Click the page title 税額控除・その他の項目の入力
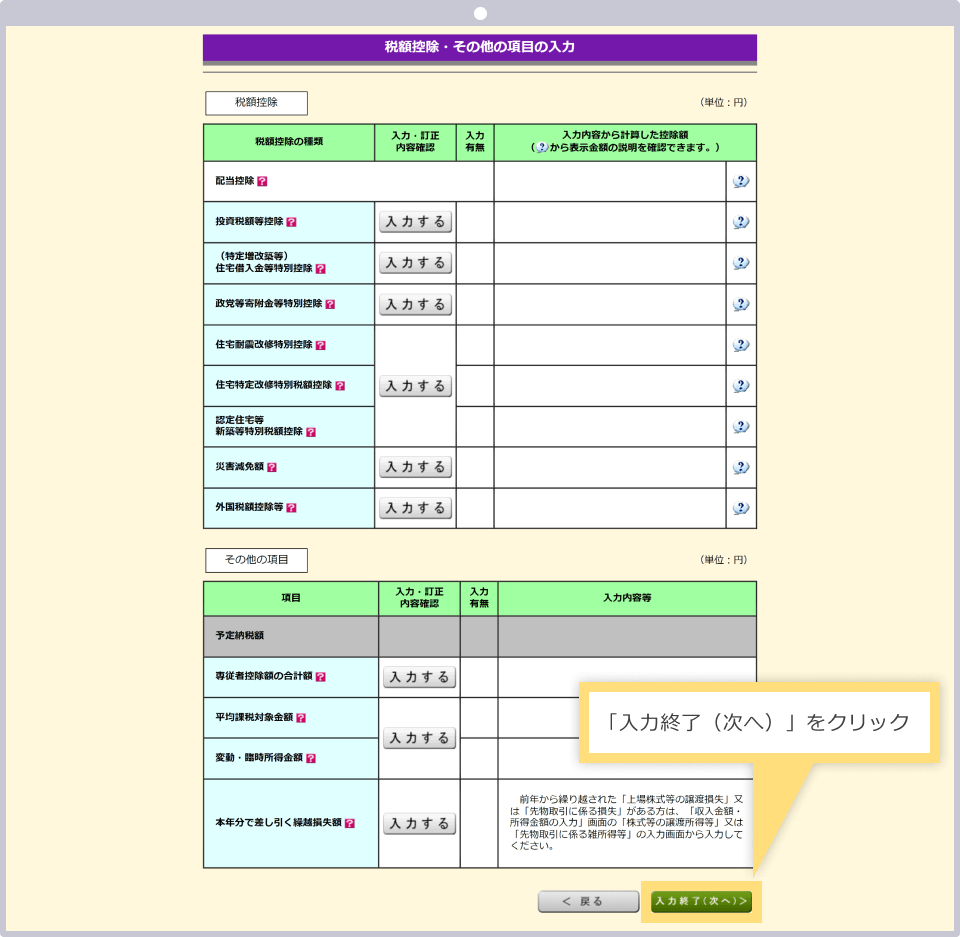The width and height of the screenshot is (960, 937). coord(480,47)
